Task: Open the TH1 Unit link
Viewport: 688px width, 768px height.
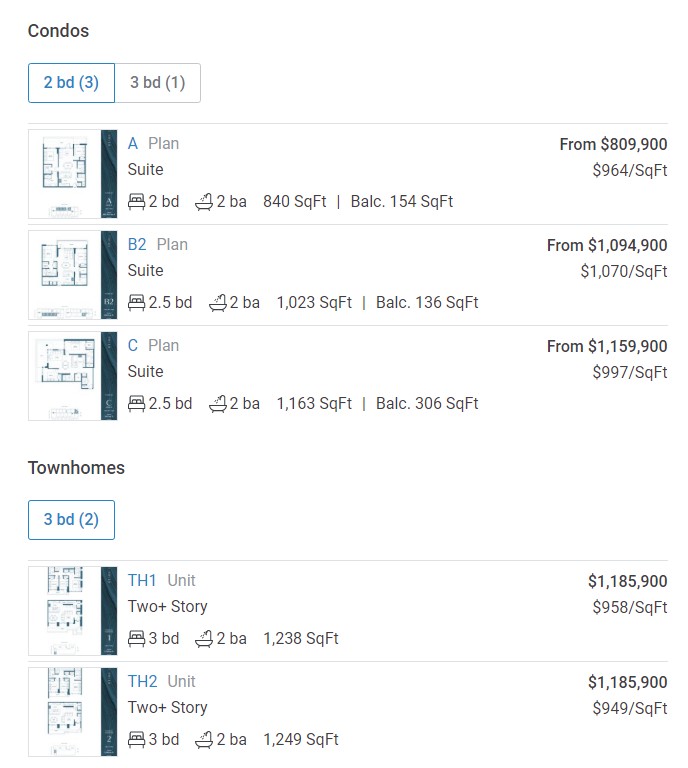Action: click(162, 580)
